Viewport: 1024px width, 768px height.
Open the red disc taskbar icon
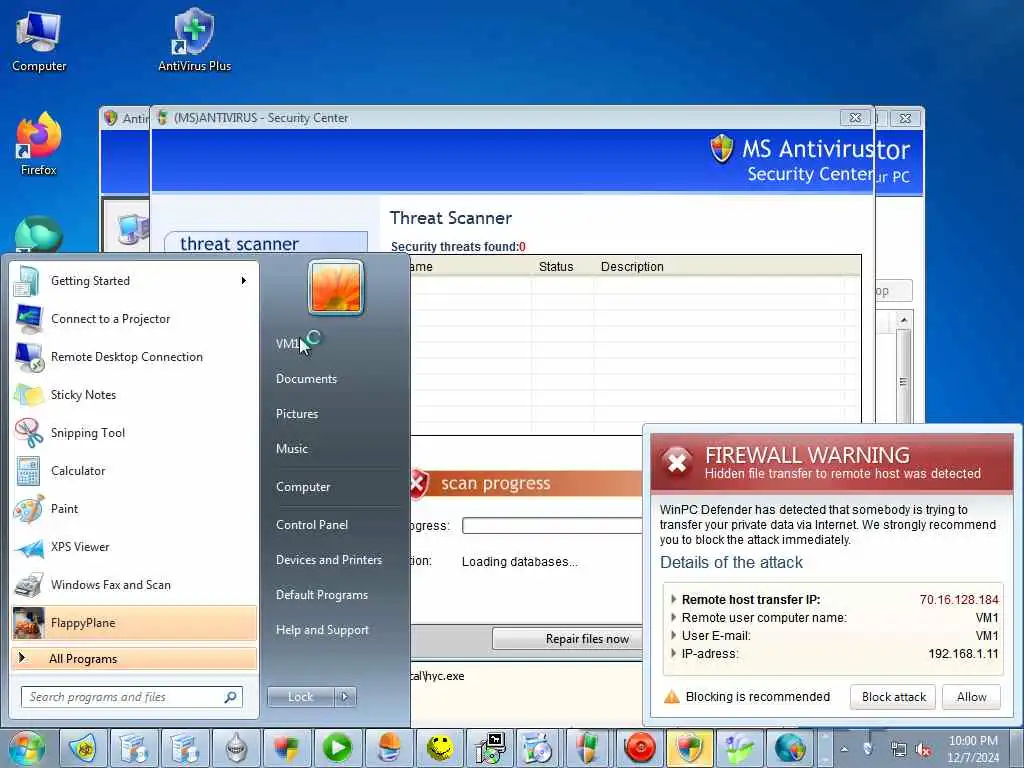click(x=639, y=748)
